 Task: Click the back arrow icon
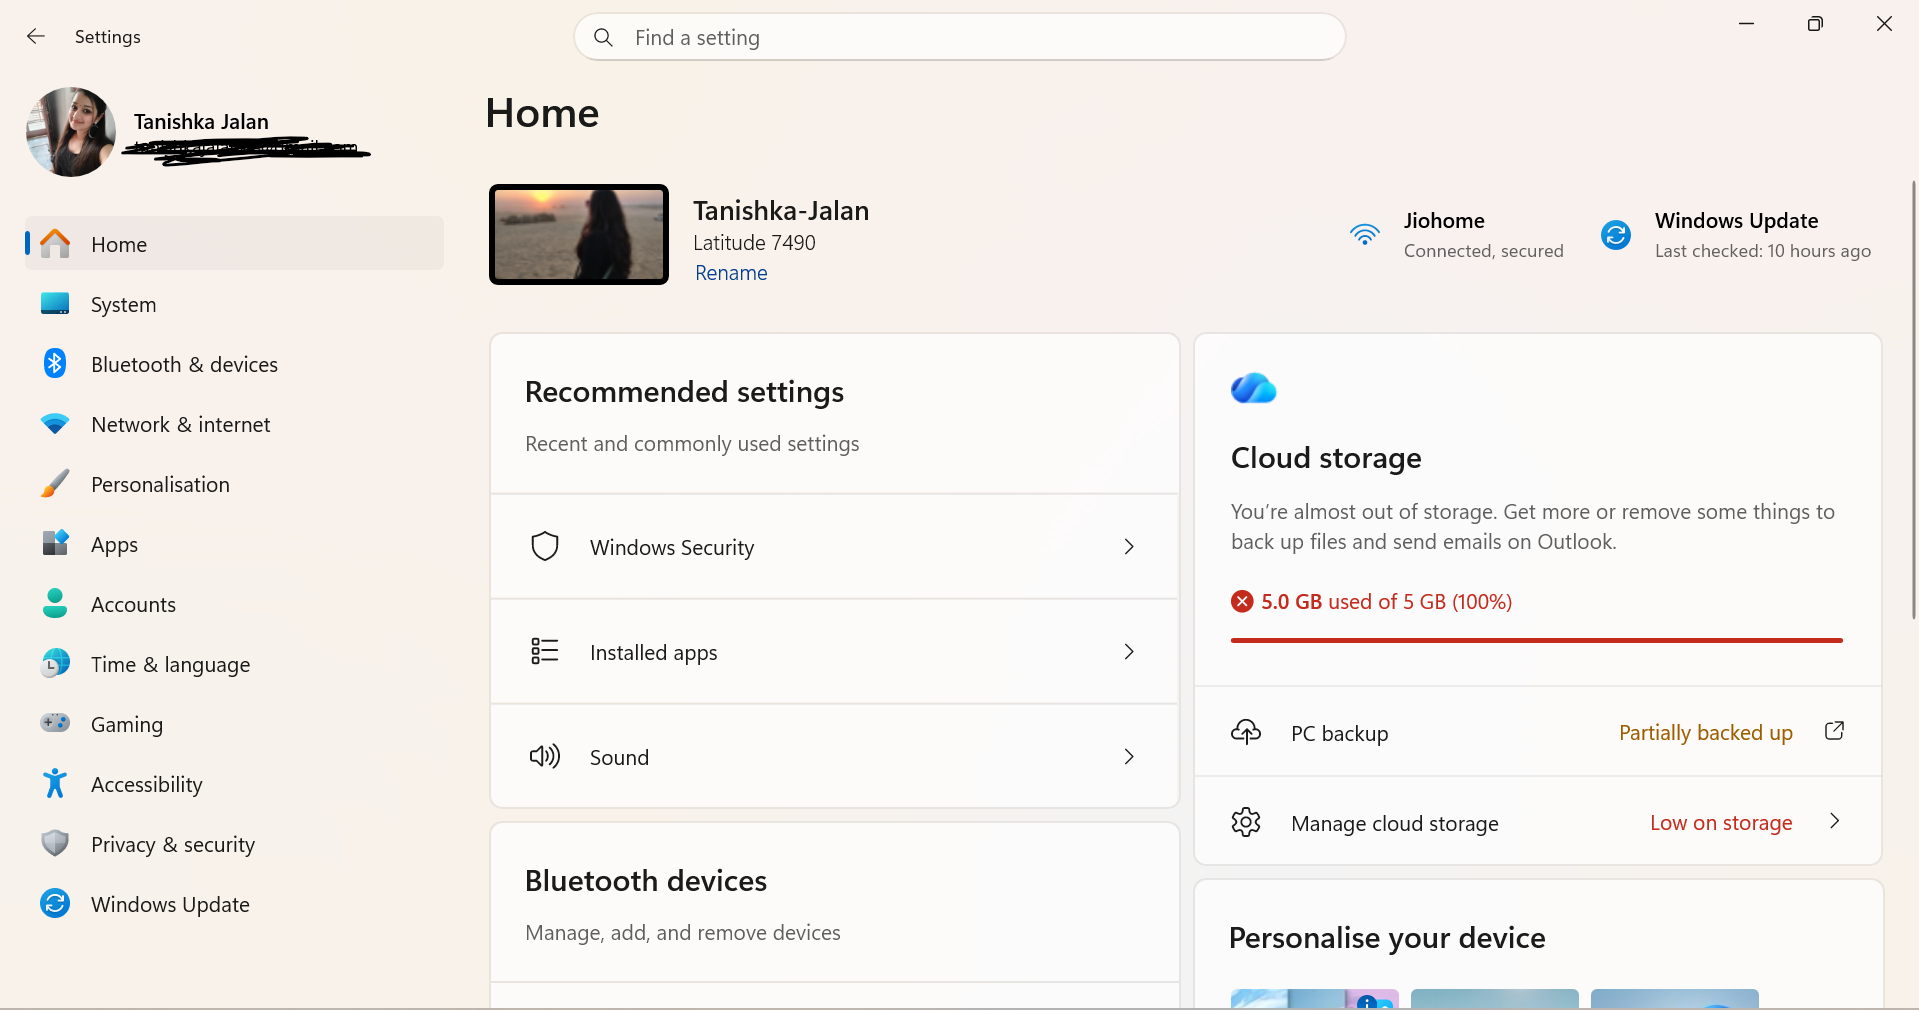coord(36,37)
